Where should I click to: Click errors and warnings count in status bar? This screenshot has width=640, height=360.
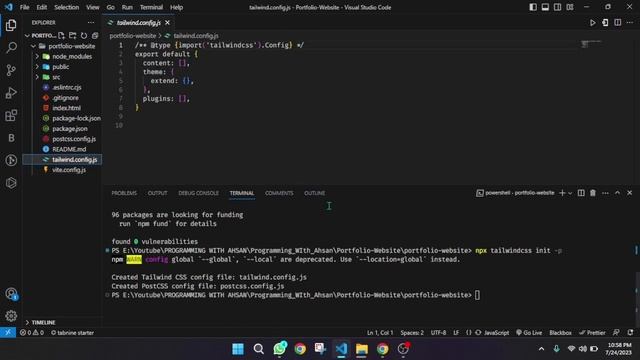(32, 333)
